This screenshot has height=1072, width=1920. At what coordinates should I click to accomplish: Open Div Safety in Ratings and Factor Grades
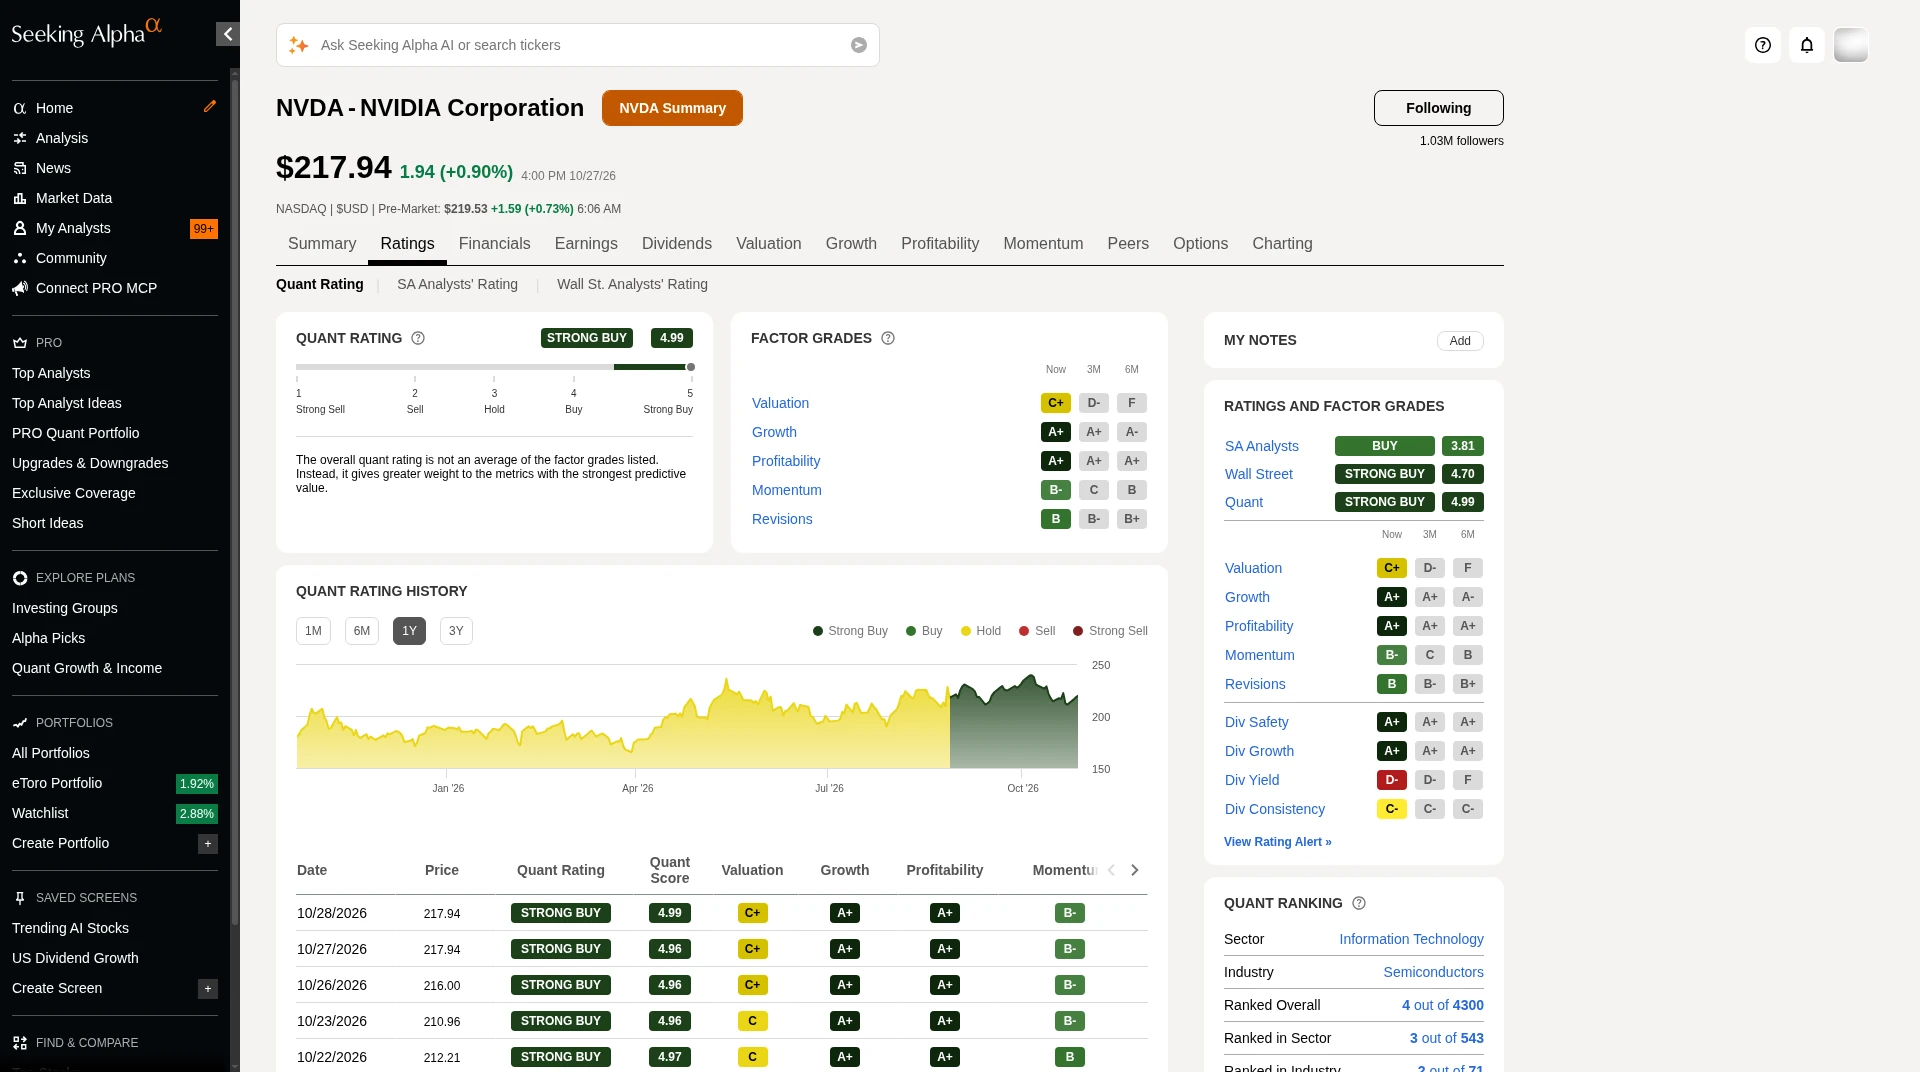1256,722
